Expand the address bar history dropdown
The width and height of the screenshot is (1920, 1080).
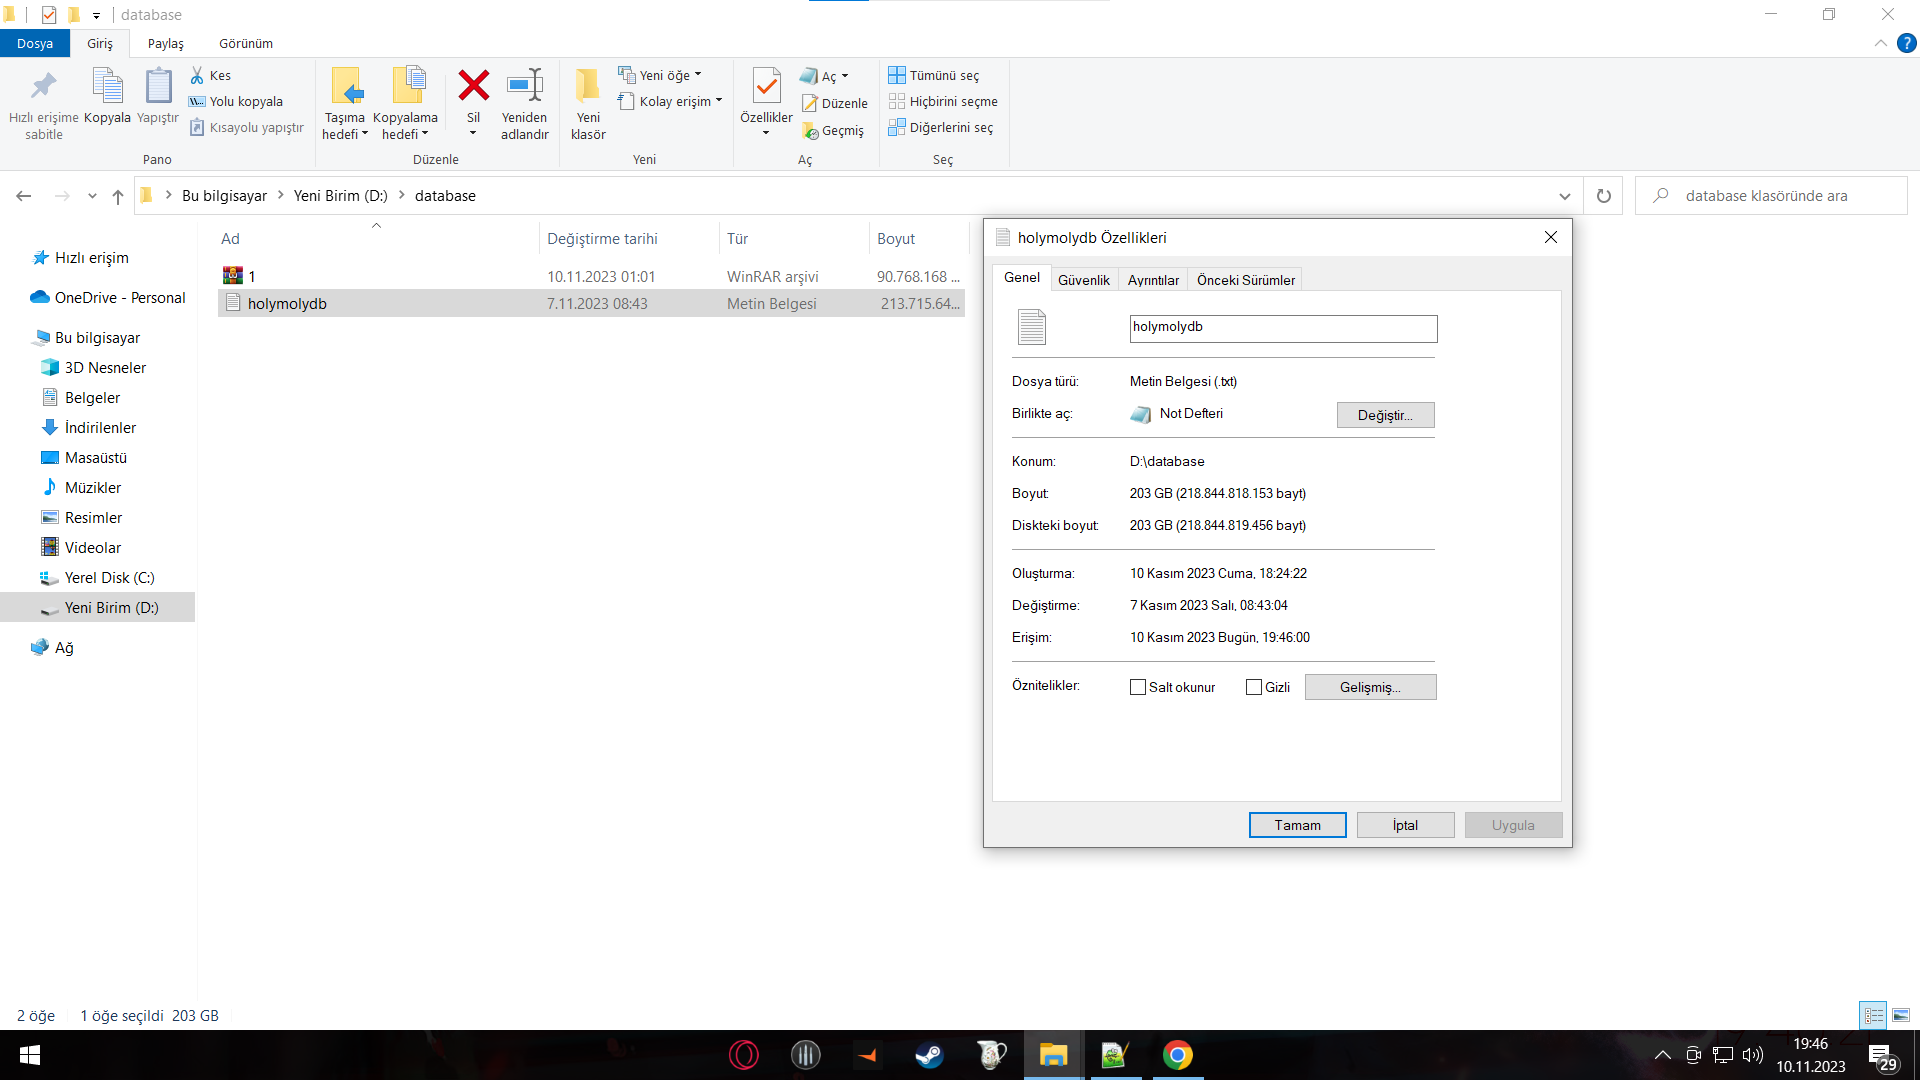[x=1564, y=196]
